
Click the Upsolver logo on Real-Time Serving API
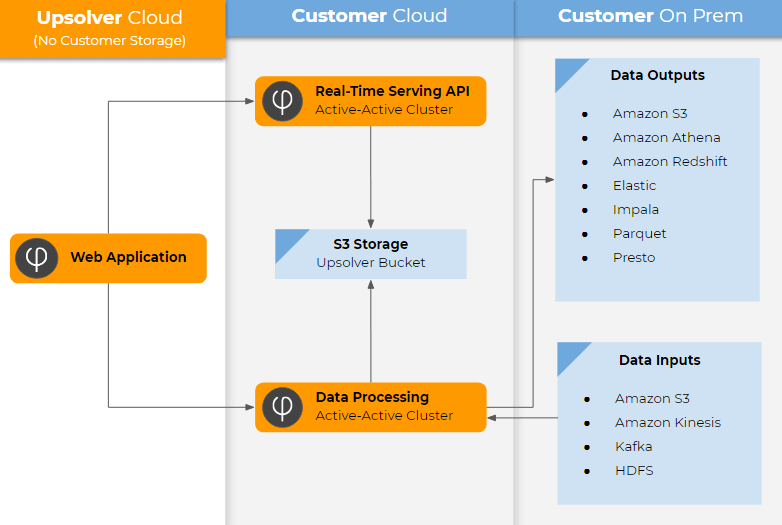click(x=283, y=101)
